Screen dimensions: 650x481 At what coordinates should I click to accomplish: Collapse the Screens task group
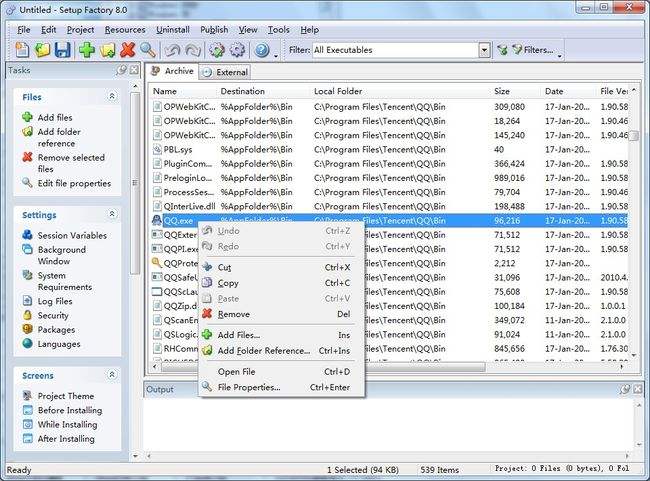point(112,374)
